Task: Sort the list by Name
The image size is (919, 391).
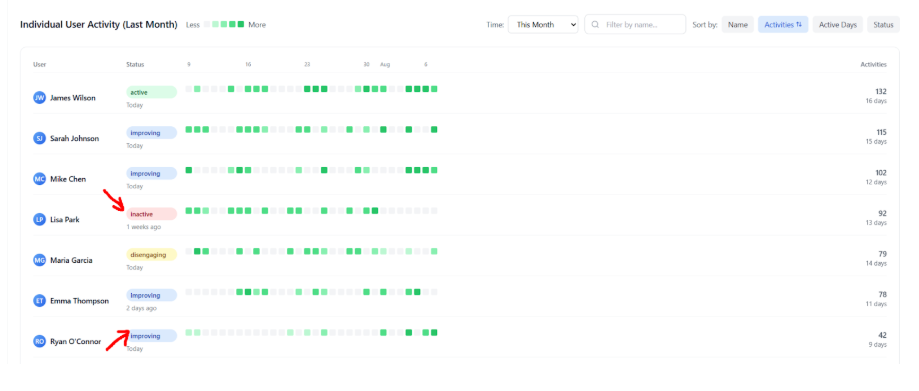Action: (737, 25)
